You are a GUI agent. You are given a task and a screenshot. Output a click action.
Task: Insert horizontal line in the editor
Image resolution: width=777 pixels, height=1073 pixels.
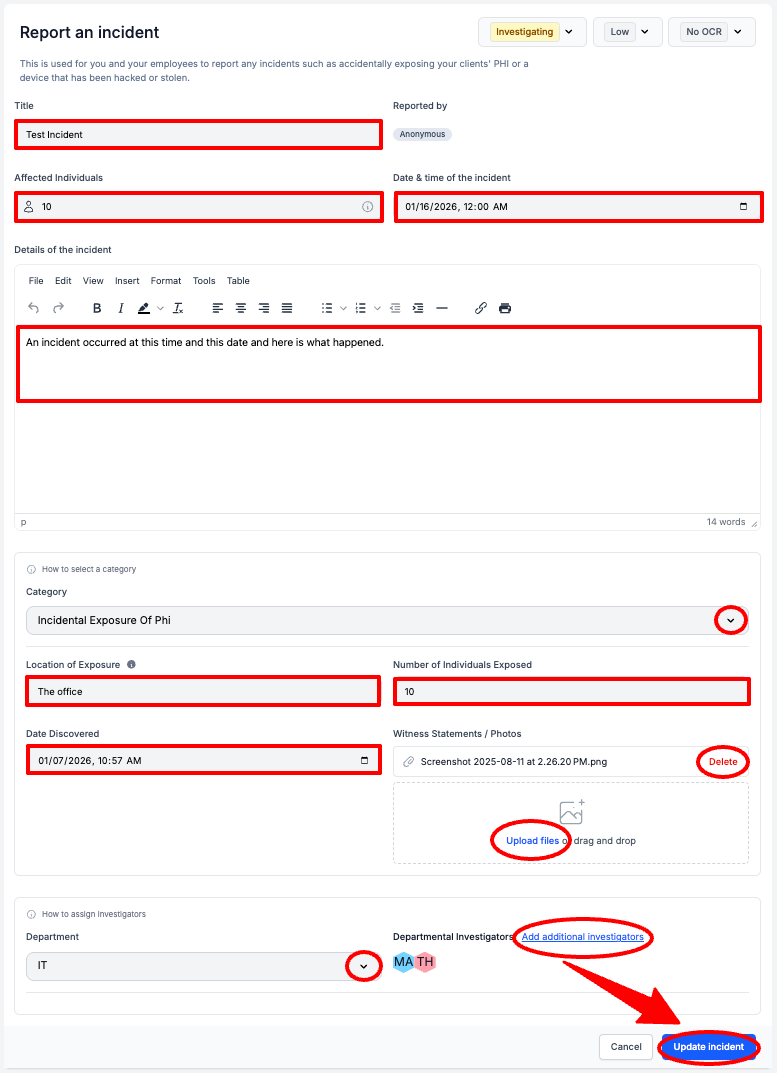pos(442,308)
